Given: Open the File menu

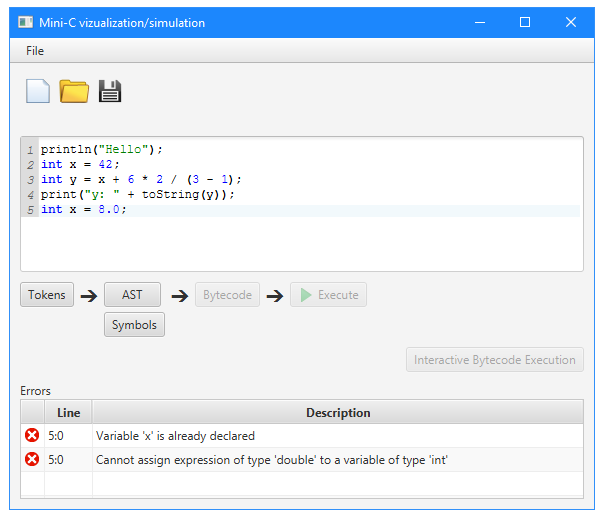Looking at the screenshot, I should [x=35, y=51].
